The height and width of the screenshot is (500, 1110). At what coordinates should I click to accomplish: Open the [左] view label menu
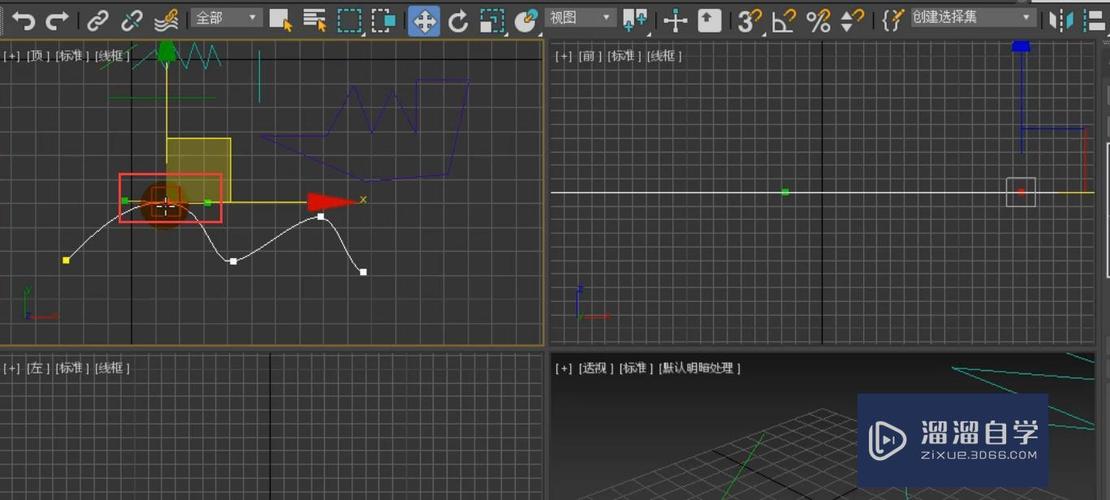[38, 368]
